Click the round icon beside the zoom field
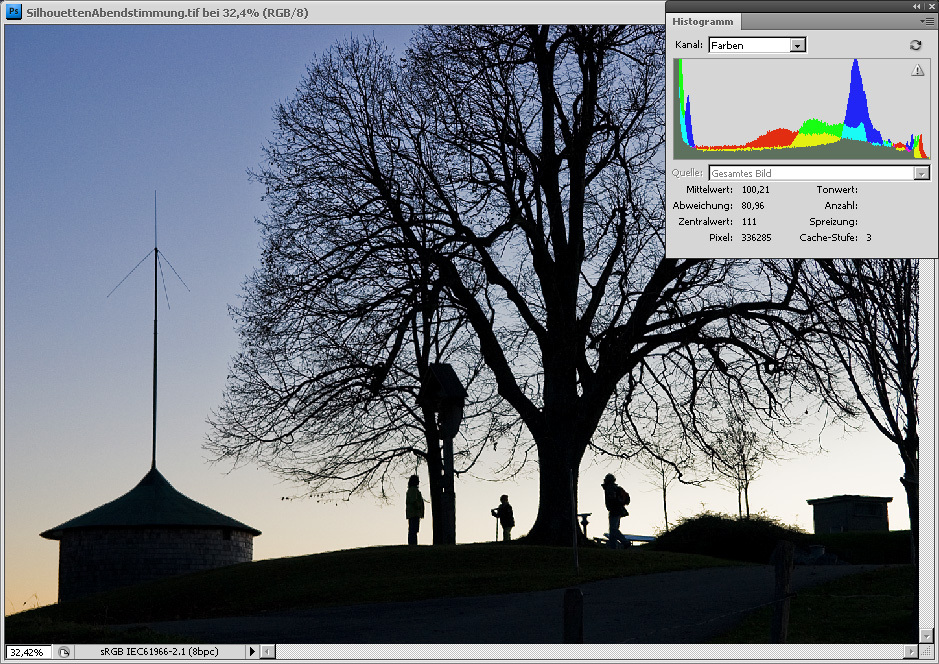Image resolution: width=939 pixels, height=664 pixels. (x=64, y=652)
